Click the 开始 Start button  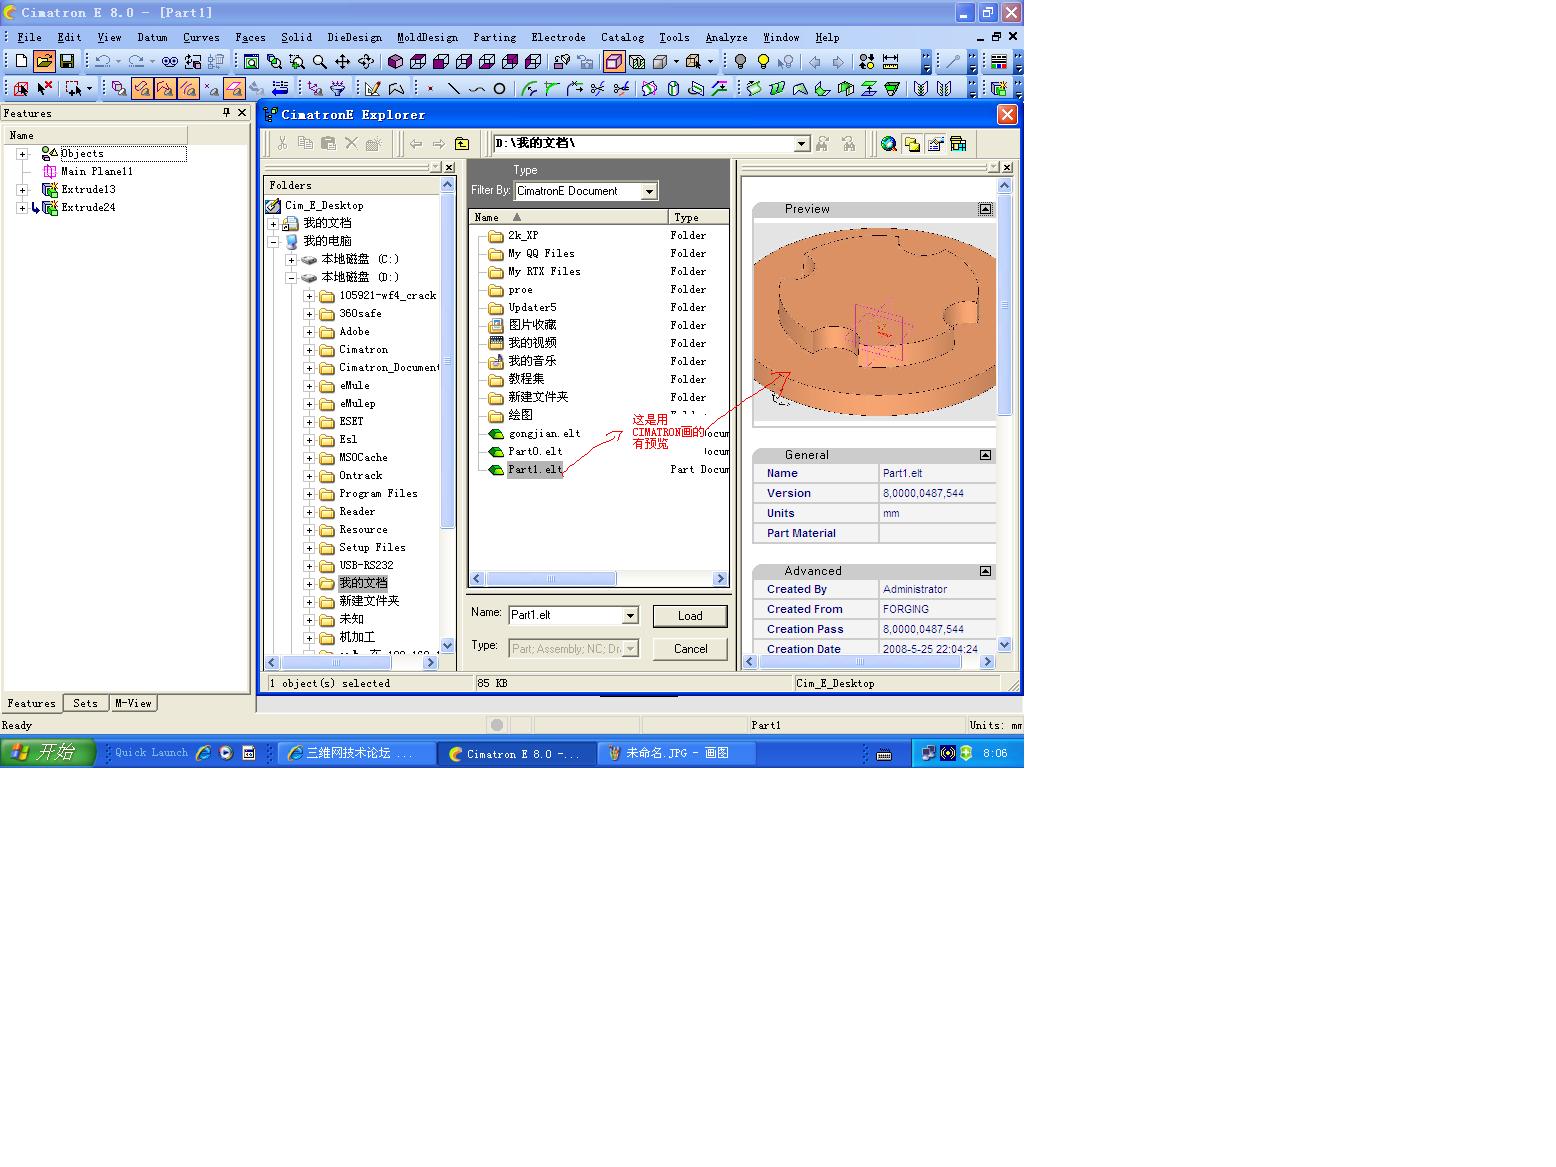pos(48,753)
